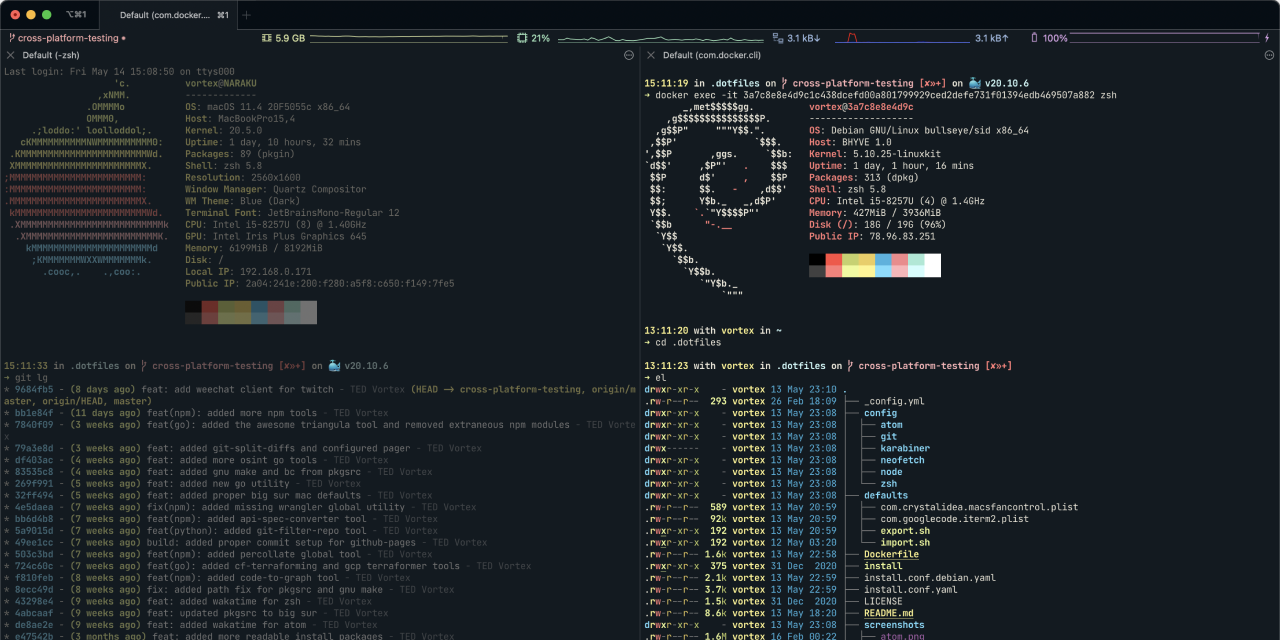
Task: Click the Docker whale icon in the 15:11:19 prompt
Action: [x=976, y=83]
